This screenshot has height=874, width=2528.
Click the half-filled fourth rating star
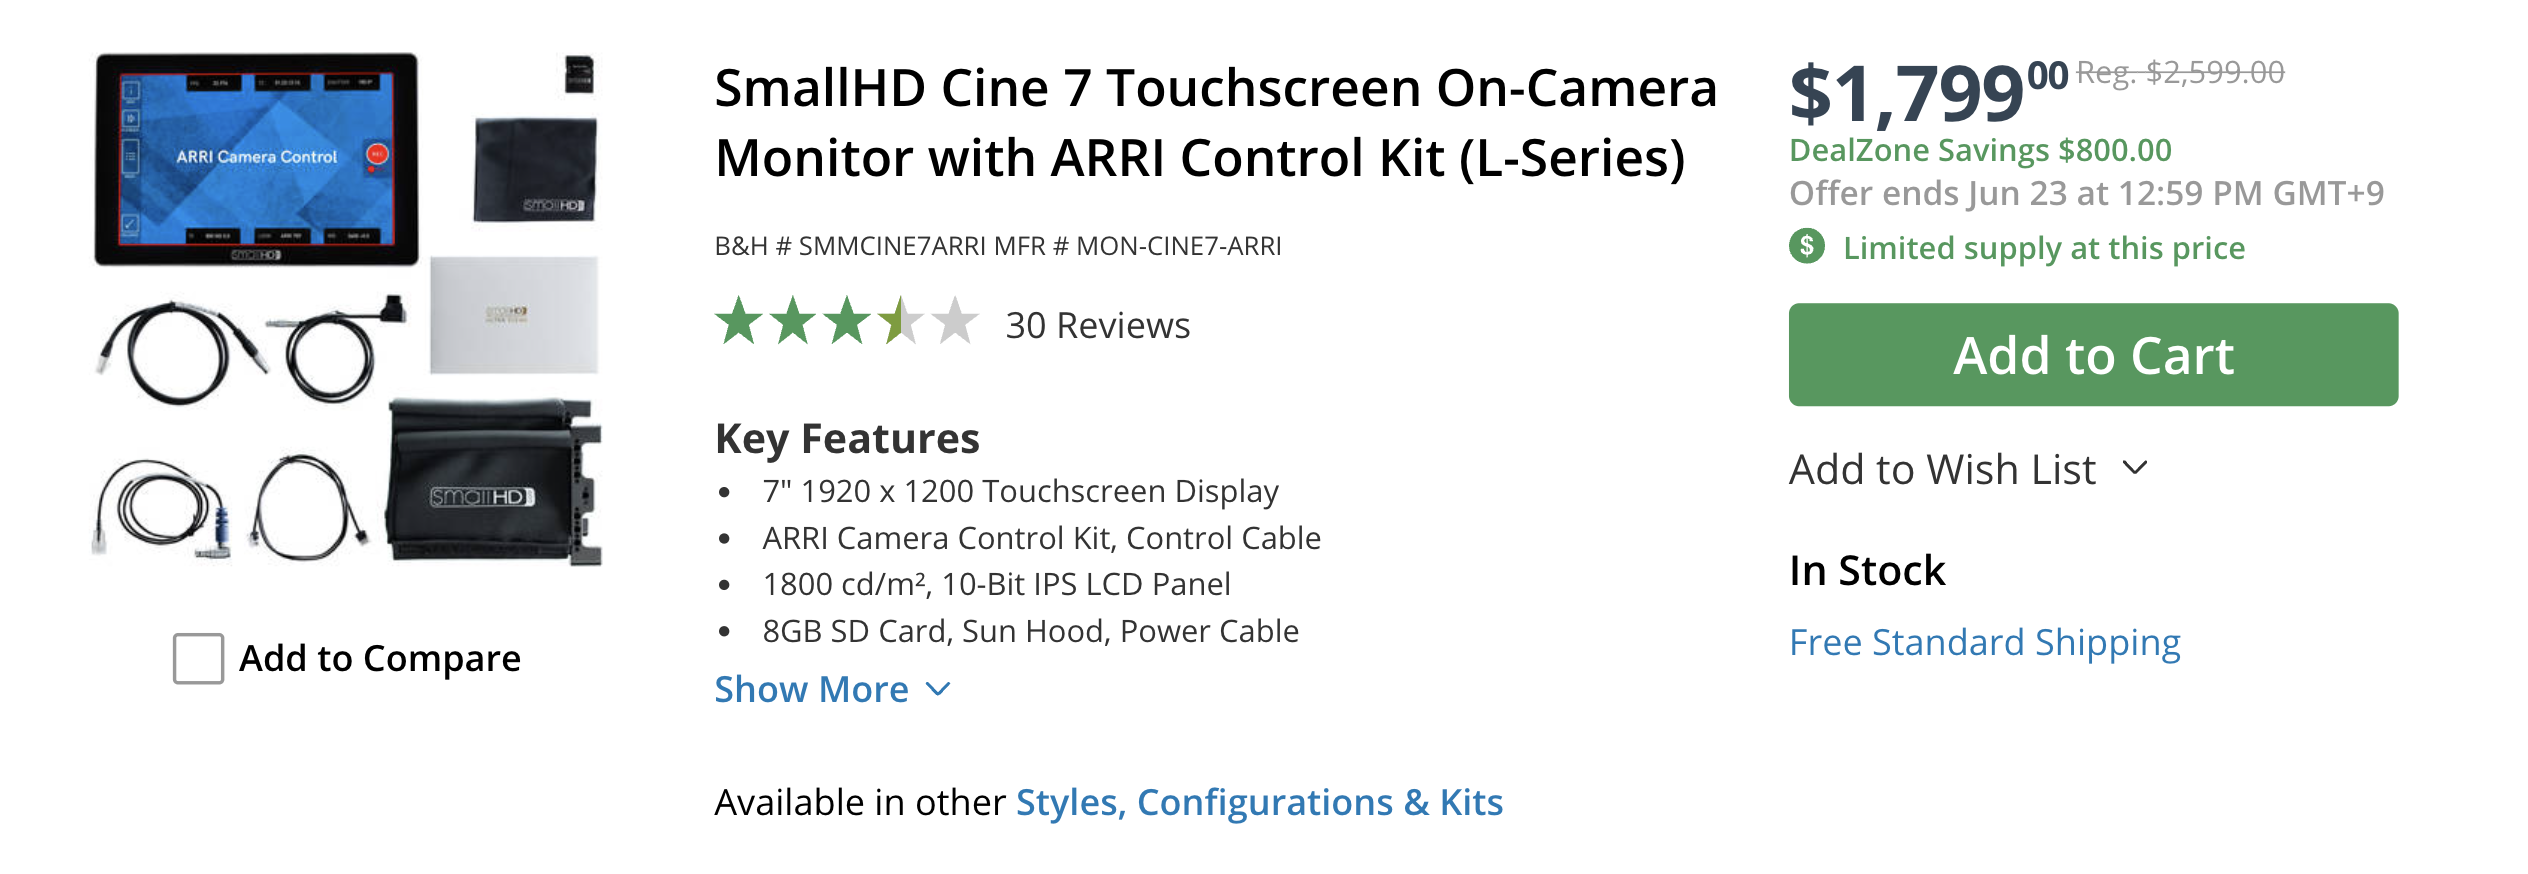901,321
